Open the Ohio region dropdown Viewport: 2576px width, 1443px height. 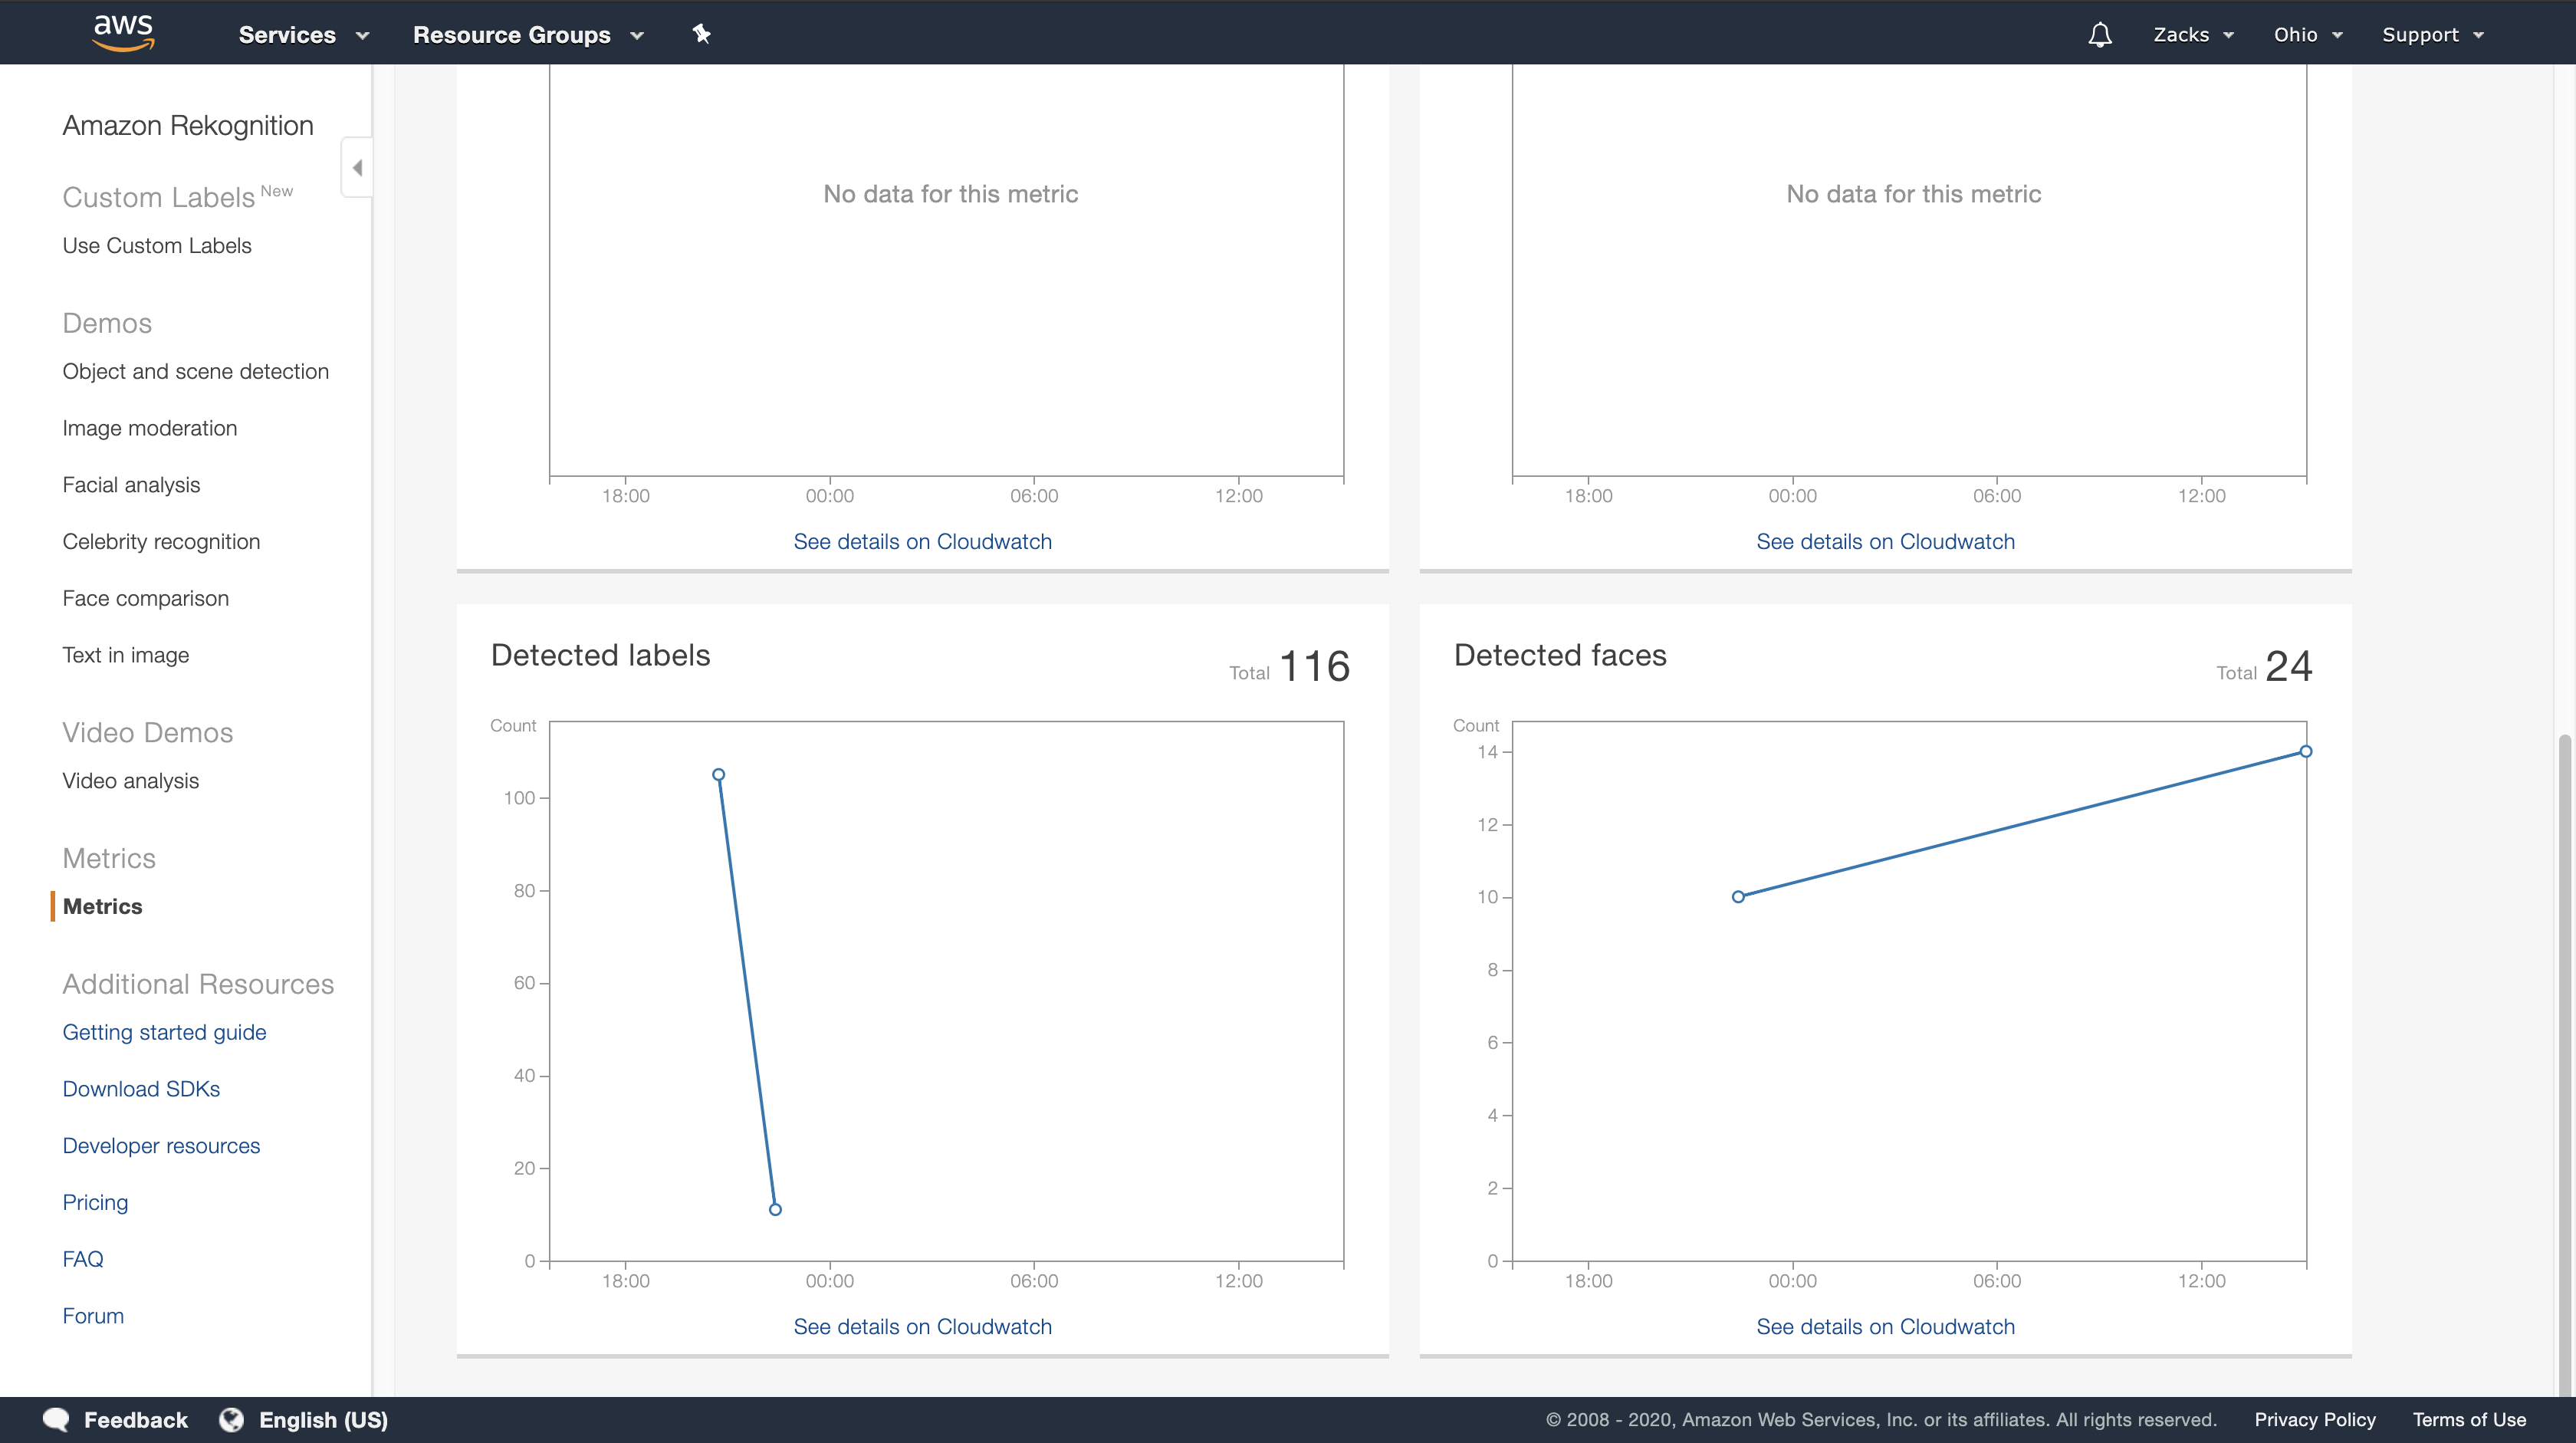tap(2307, 35)
